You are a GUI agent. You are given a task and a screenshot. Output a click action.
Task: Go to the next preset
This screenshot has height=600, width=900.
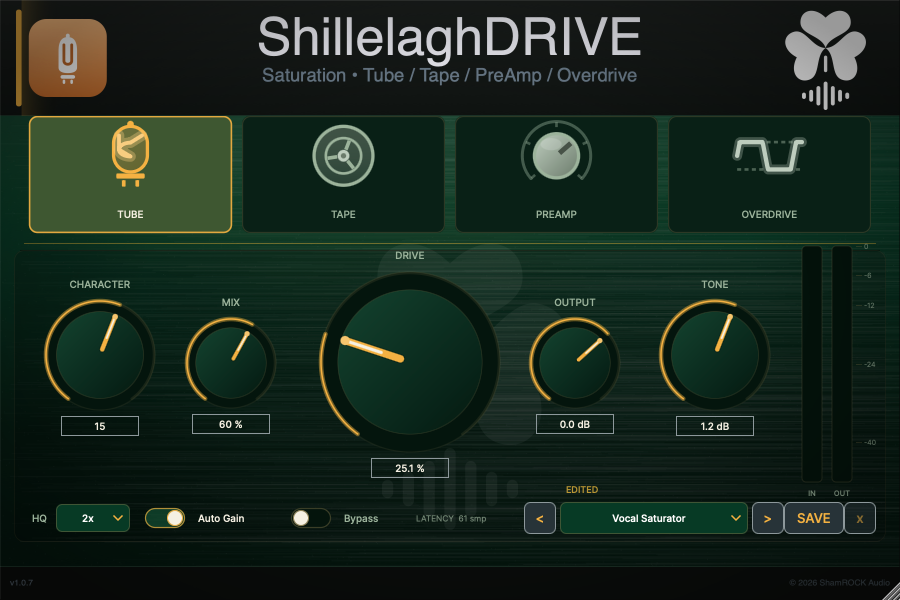(x=767, y=518)
